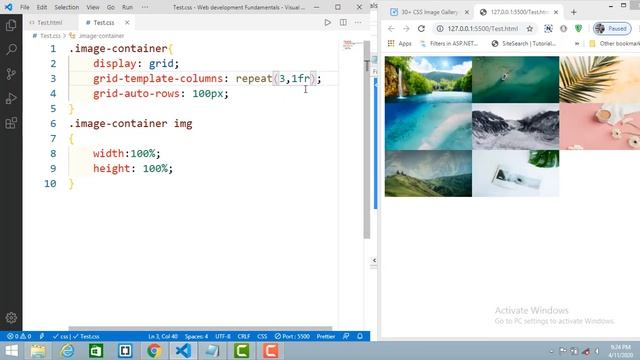640x360 pixels.
Task: Open the feedback icon in status bar
Action: [x=346, y=336]
